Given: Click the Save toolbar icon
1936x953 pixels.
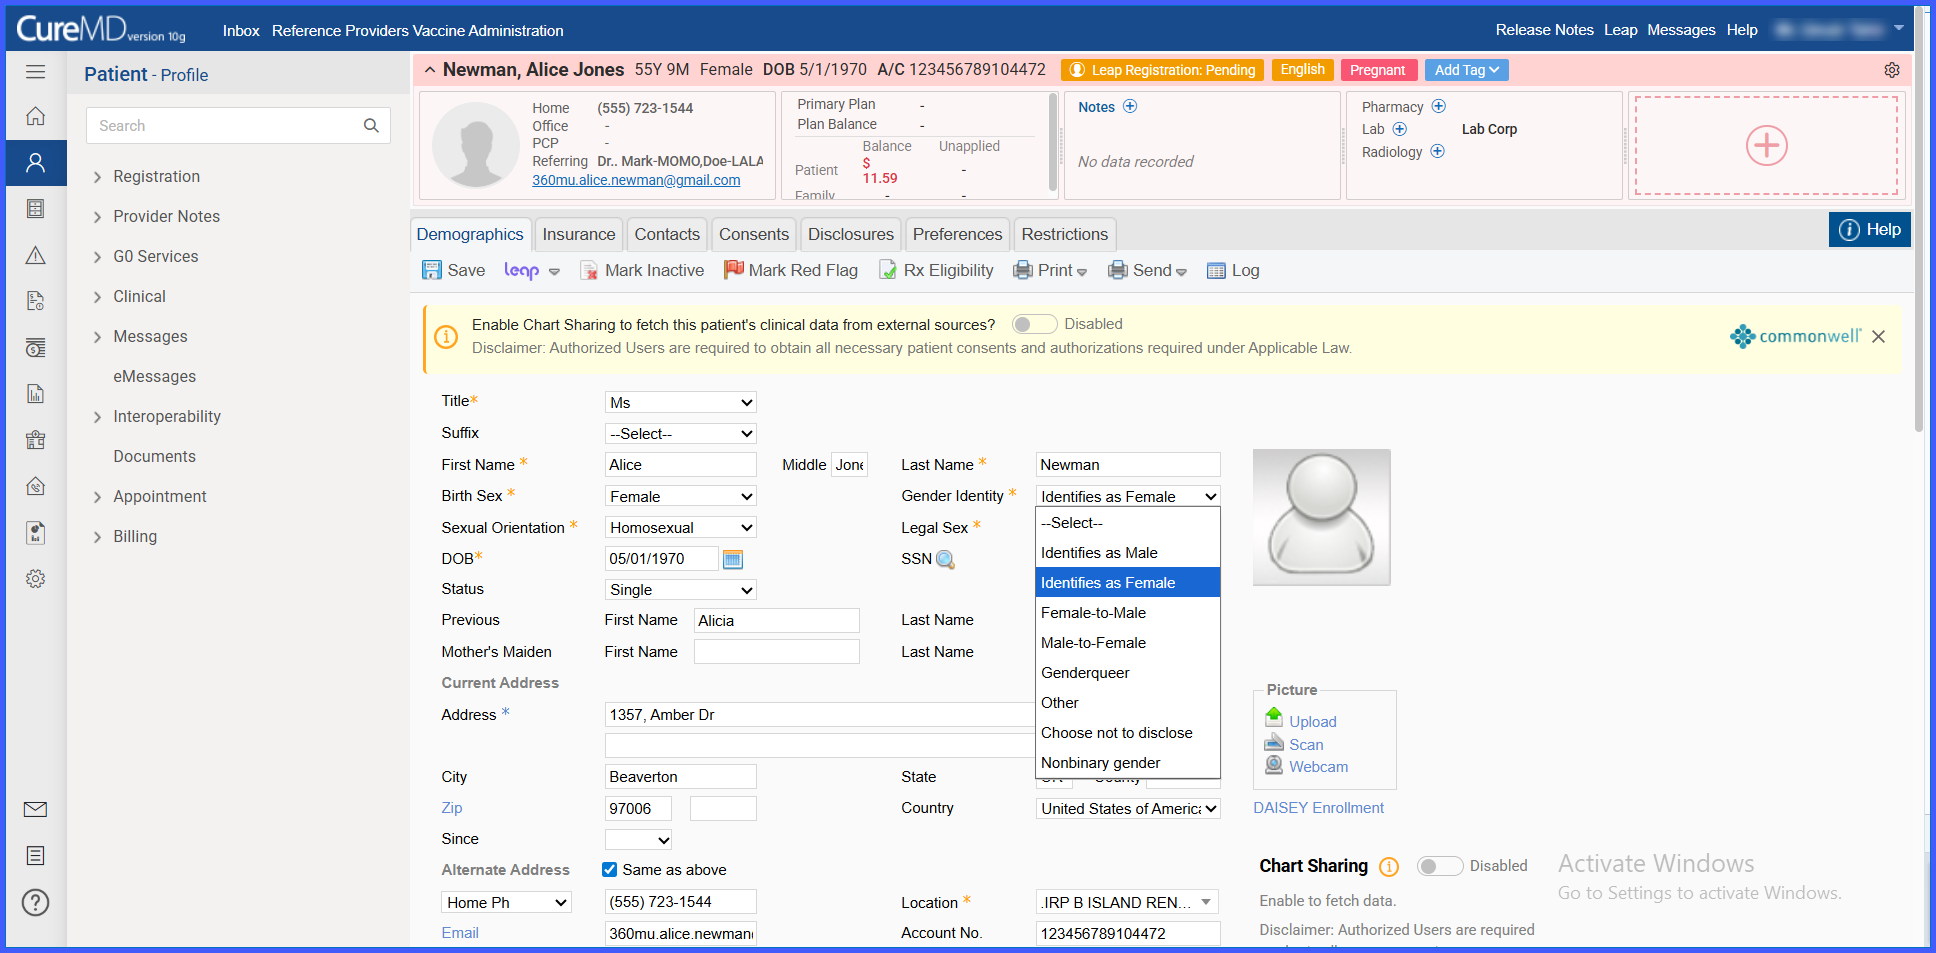Looking at the screenshot, I should coord(432,270).
